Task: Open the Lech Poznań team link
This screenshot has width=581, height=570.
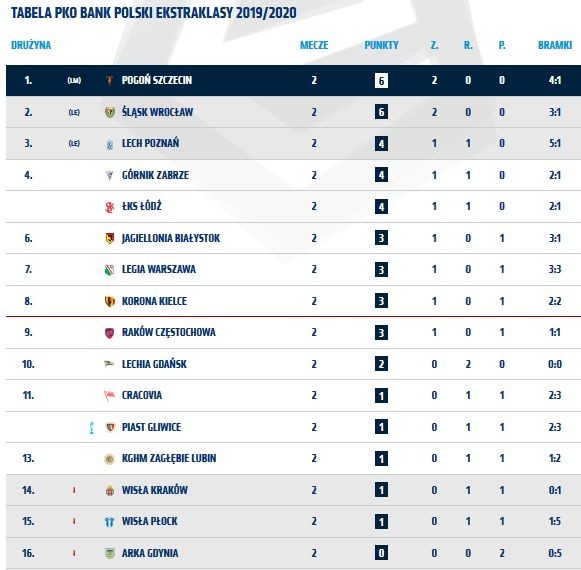Action: click(150, 143)
